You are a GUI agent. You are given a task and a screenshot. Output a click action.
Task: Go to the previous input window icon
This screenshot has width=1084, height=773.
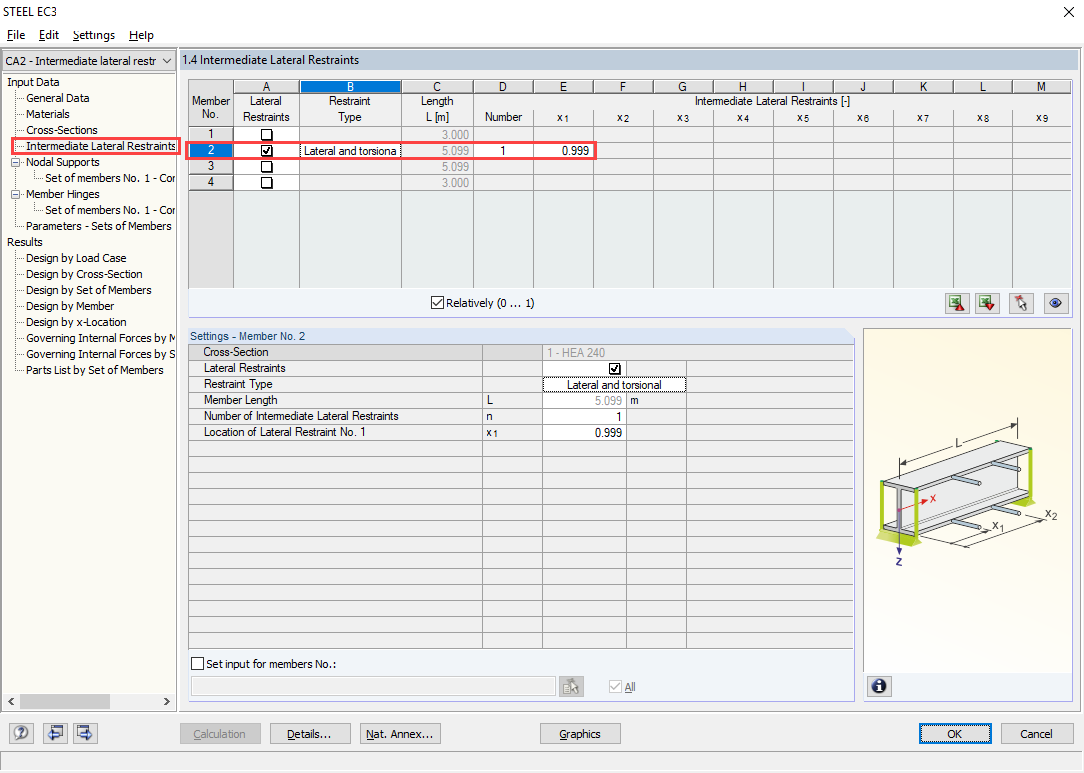[x=55, y=733]
